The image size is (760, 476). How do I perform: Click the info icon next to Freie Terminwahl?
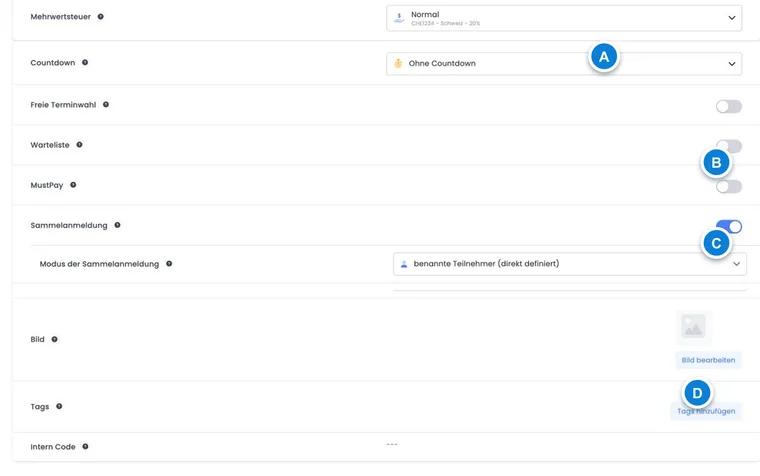coord(106,104)
